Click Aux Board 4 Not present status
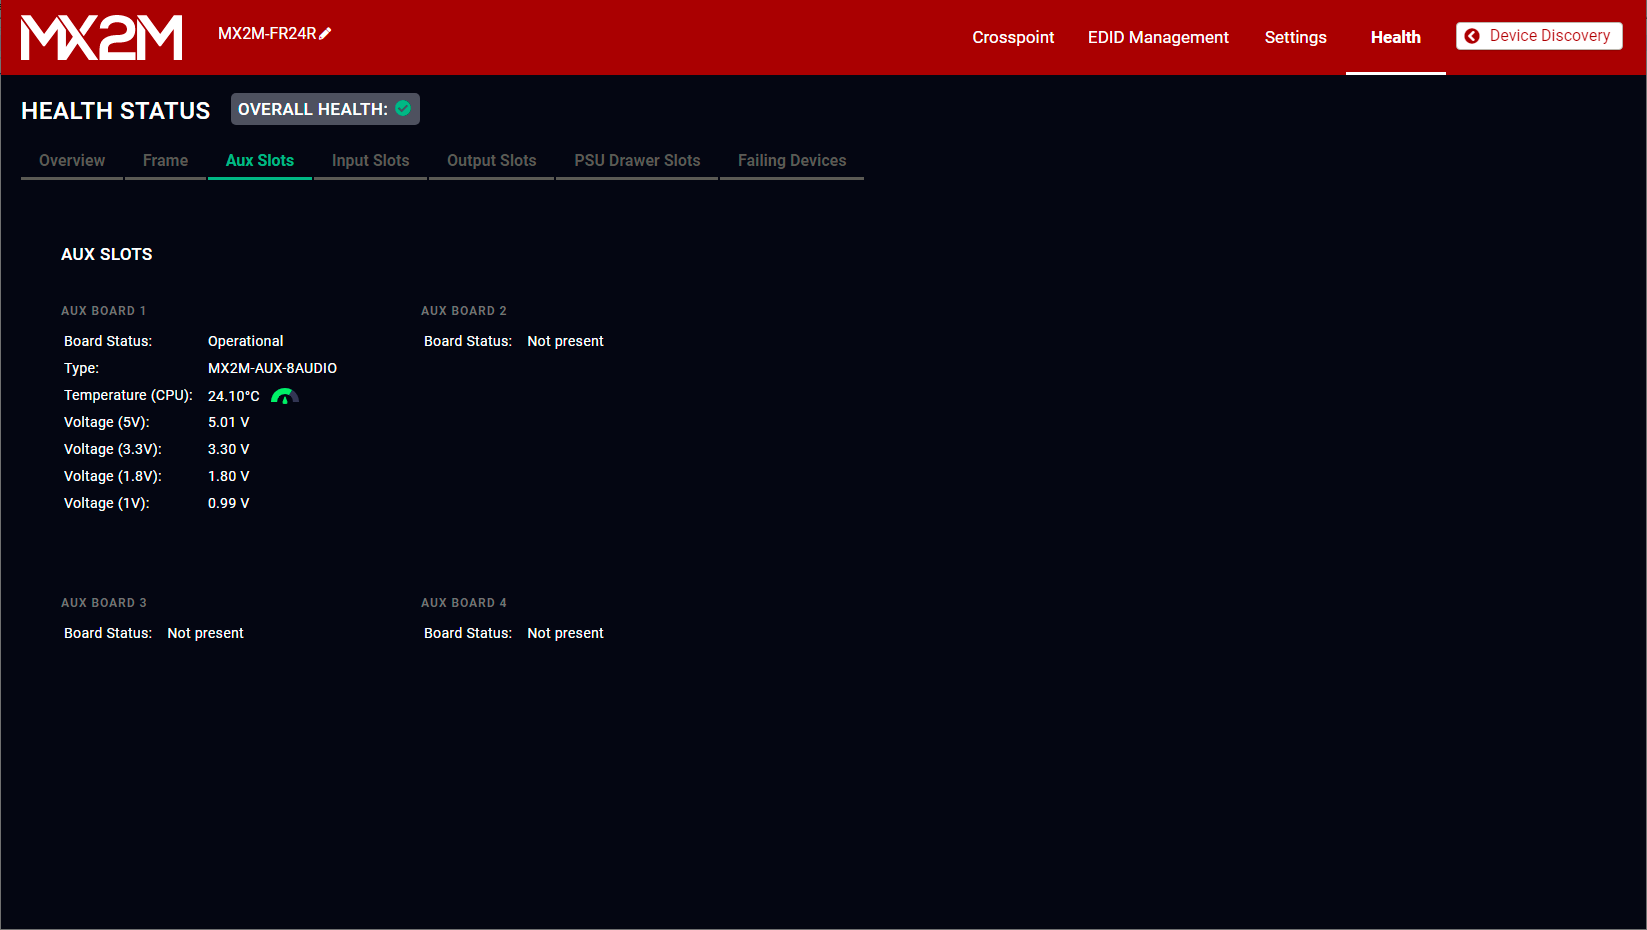This screenshot has height=930, width=1647. click(565, 633)
